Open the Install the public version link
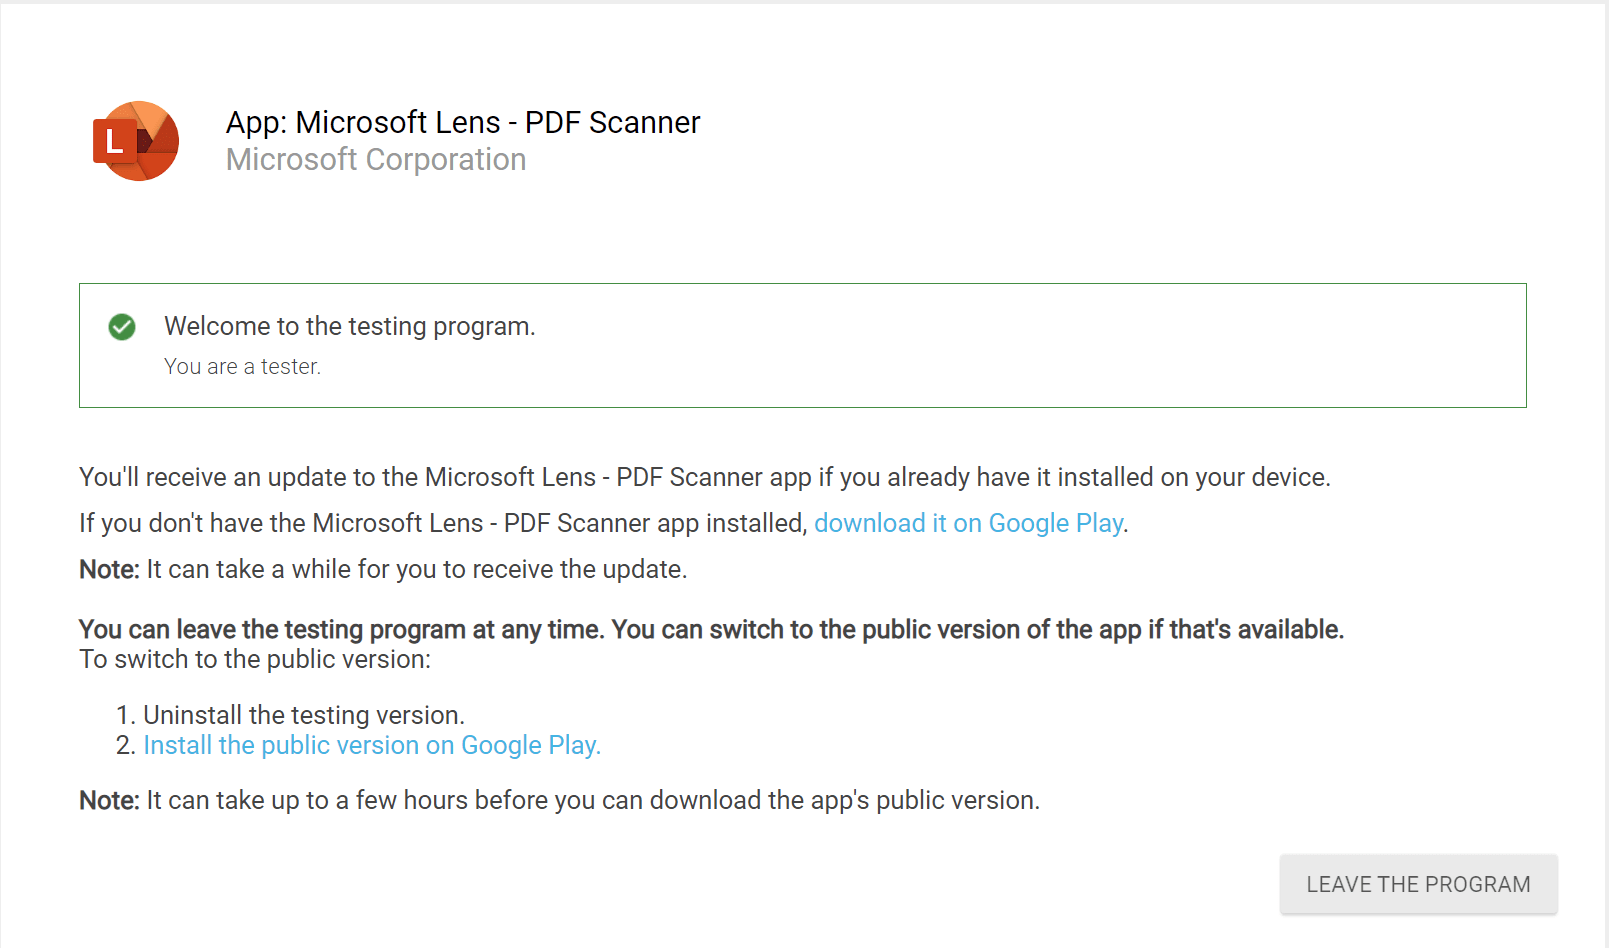 (371, 745)
